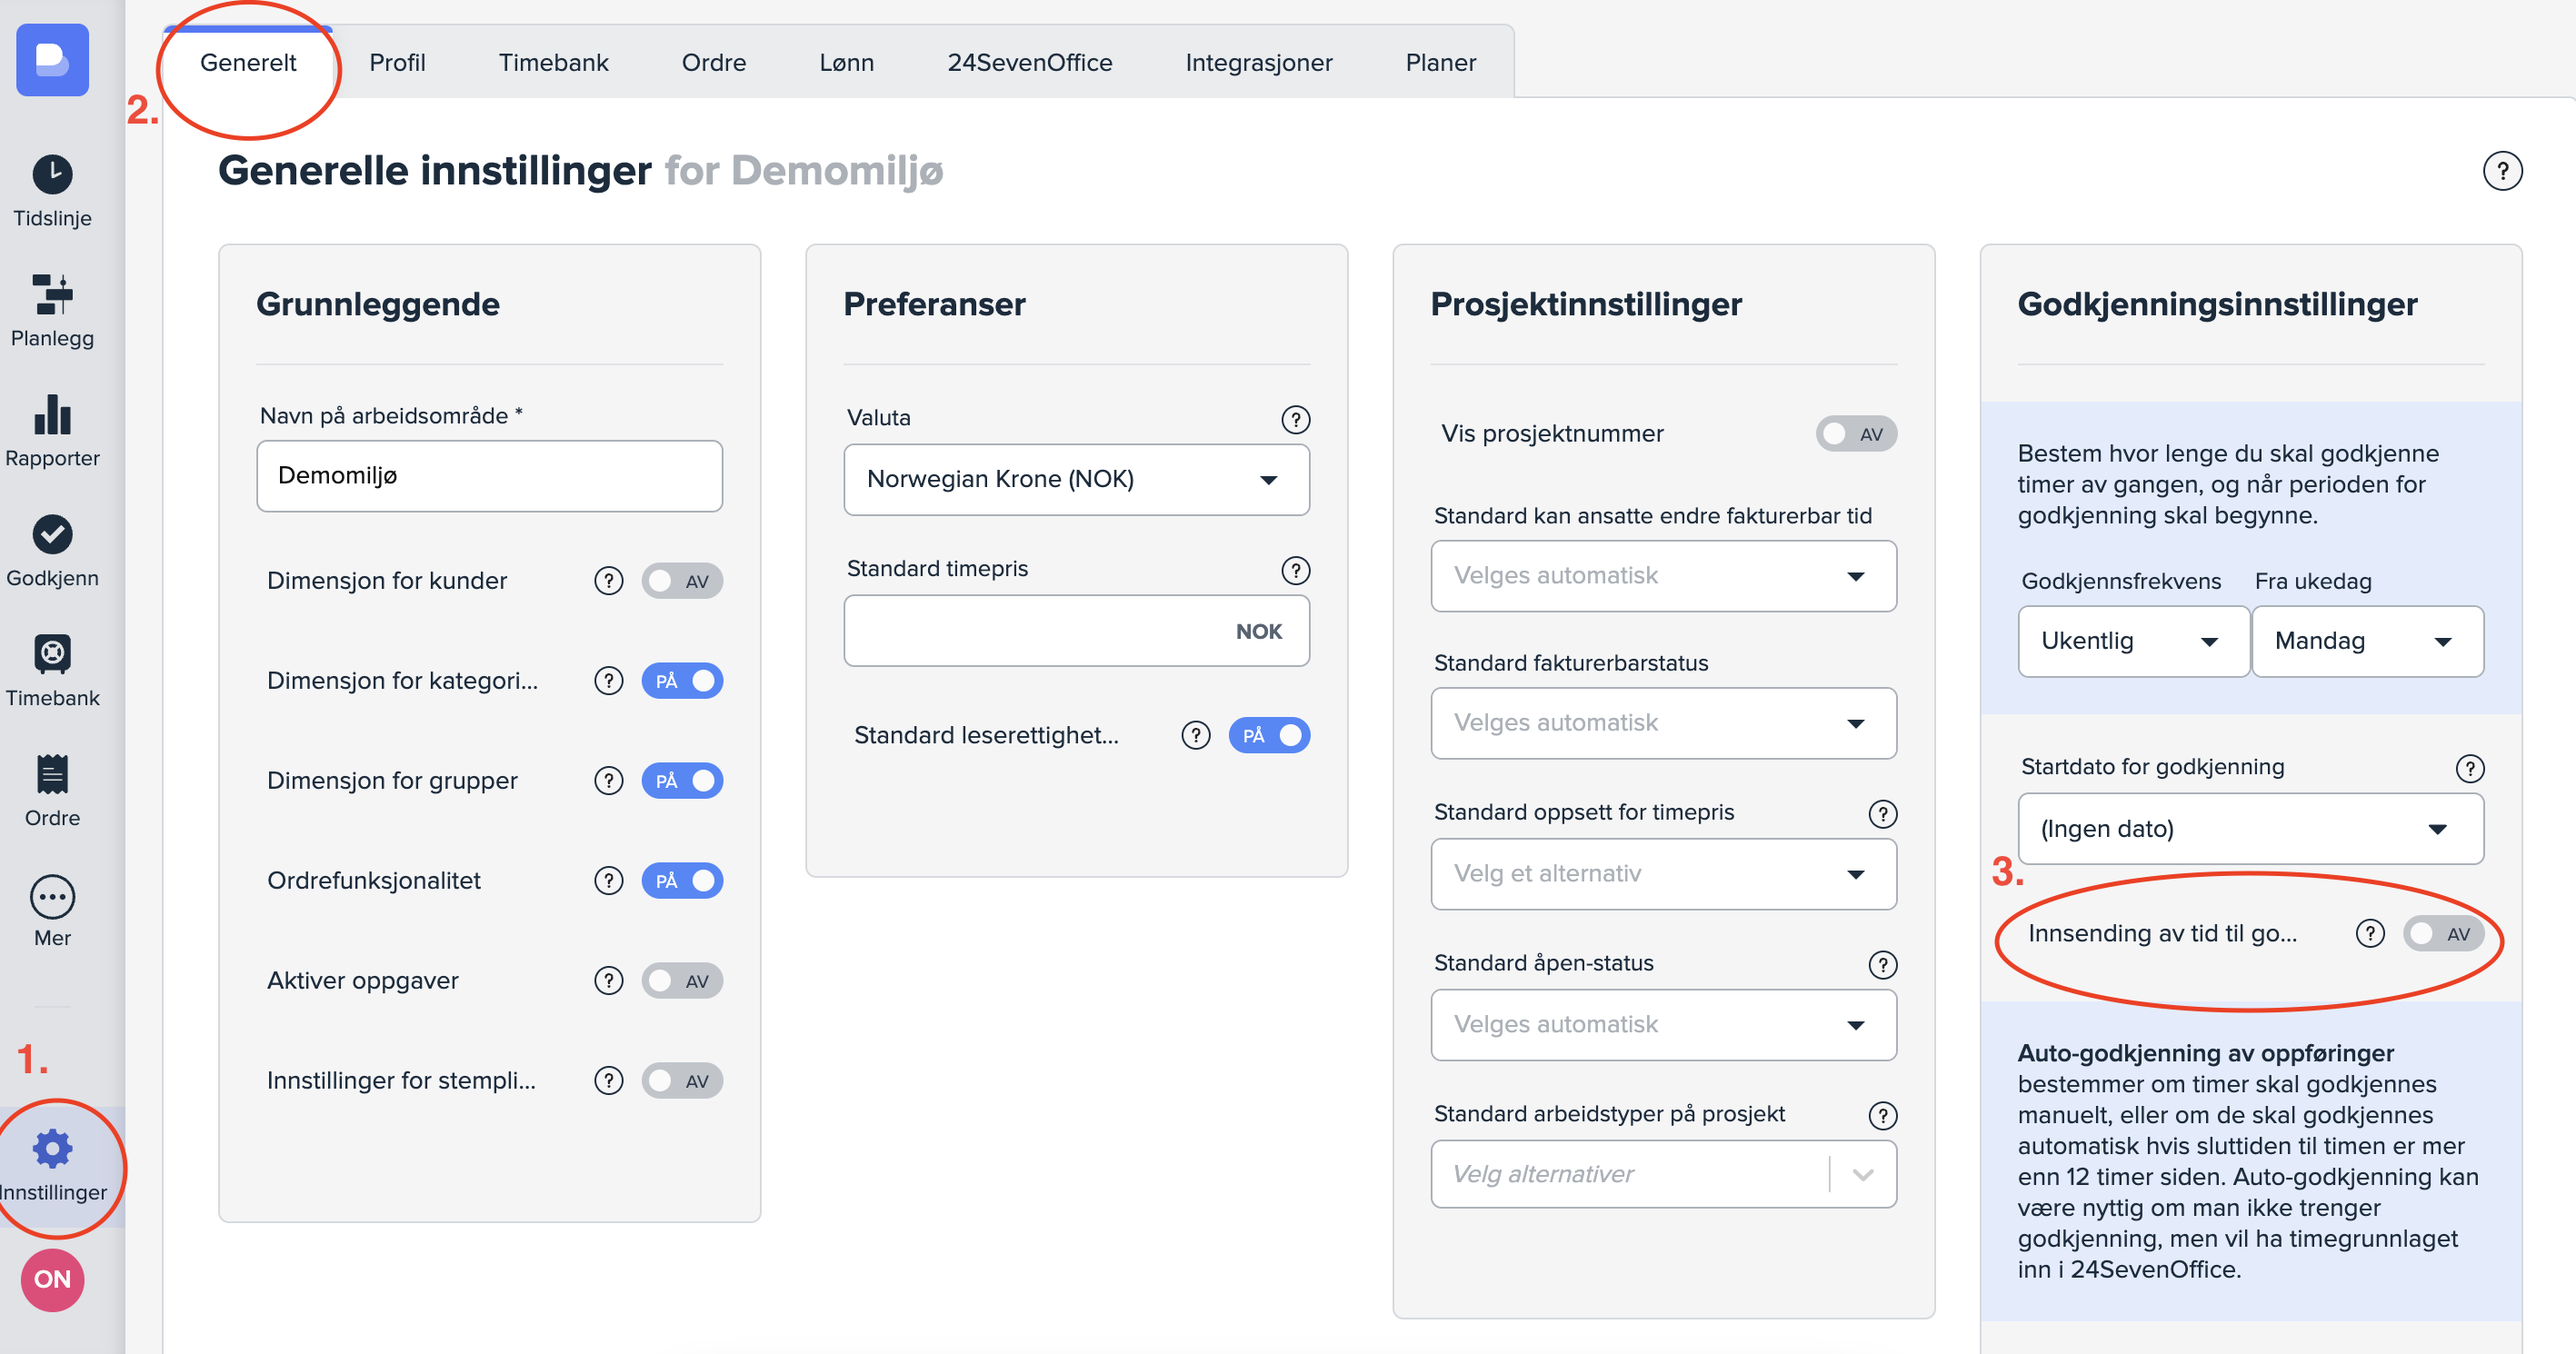The width and height of the screenshot is (2576, 1354).
Task: Enable Dimensjon for kunder toggle
Action: [x=682, y=581]
